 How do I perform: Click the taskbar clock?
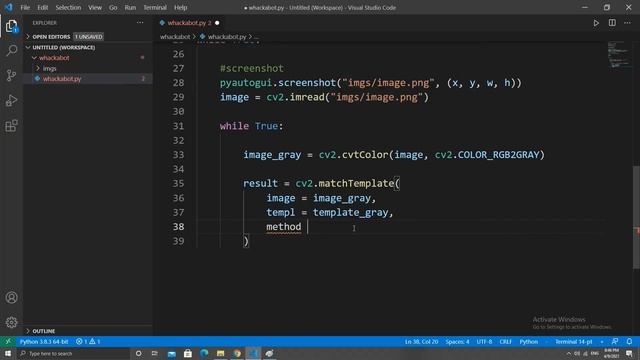(x=611, y=353)
